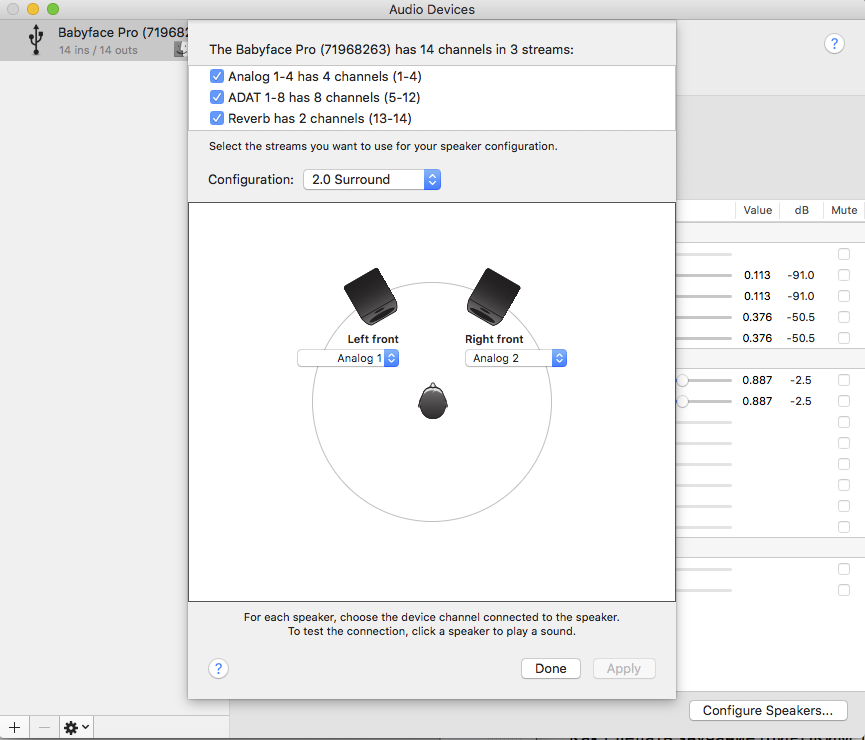The width and height of the screenshot is (865, 740).
Task: Adjust the first 0.376 volume slider
Action: (x=704, y=317)
